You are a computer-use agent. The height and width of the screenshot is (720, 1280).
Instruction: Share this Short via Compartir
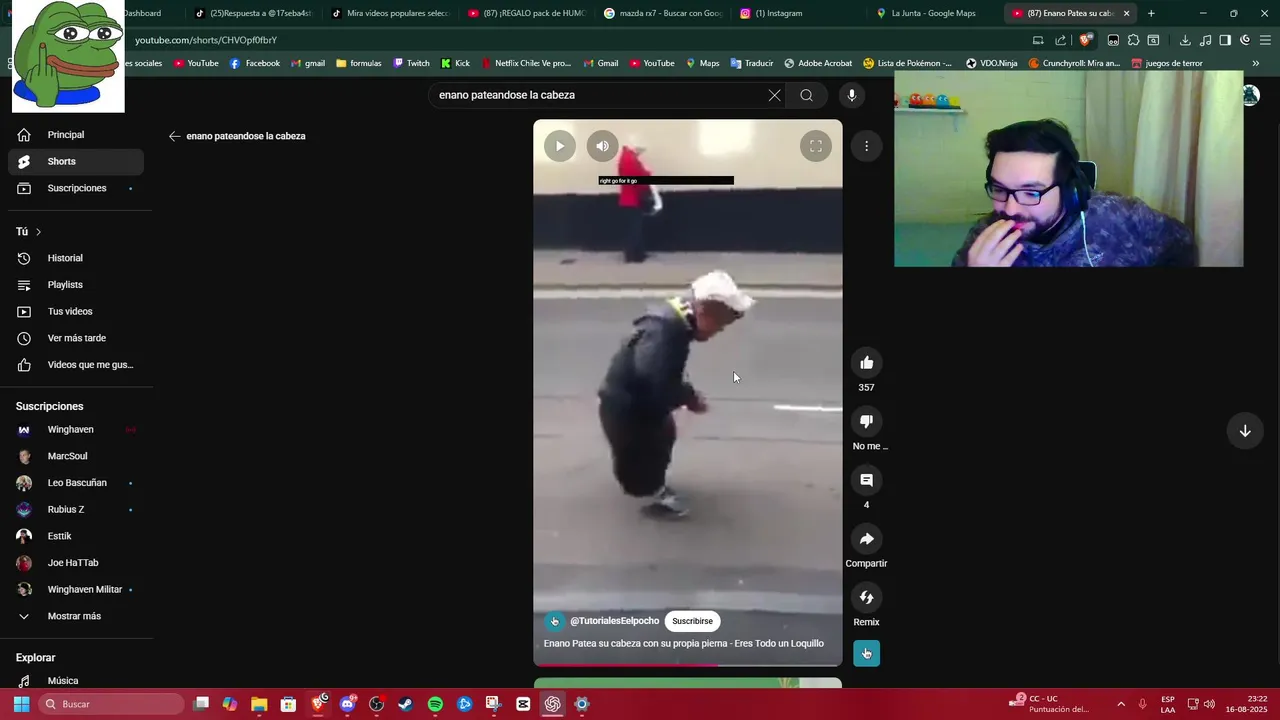pyautogui.click(x=866, y=539)
